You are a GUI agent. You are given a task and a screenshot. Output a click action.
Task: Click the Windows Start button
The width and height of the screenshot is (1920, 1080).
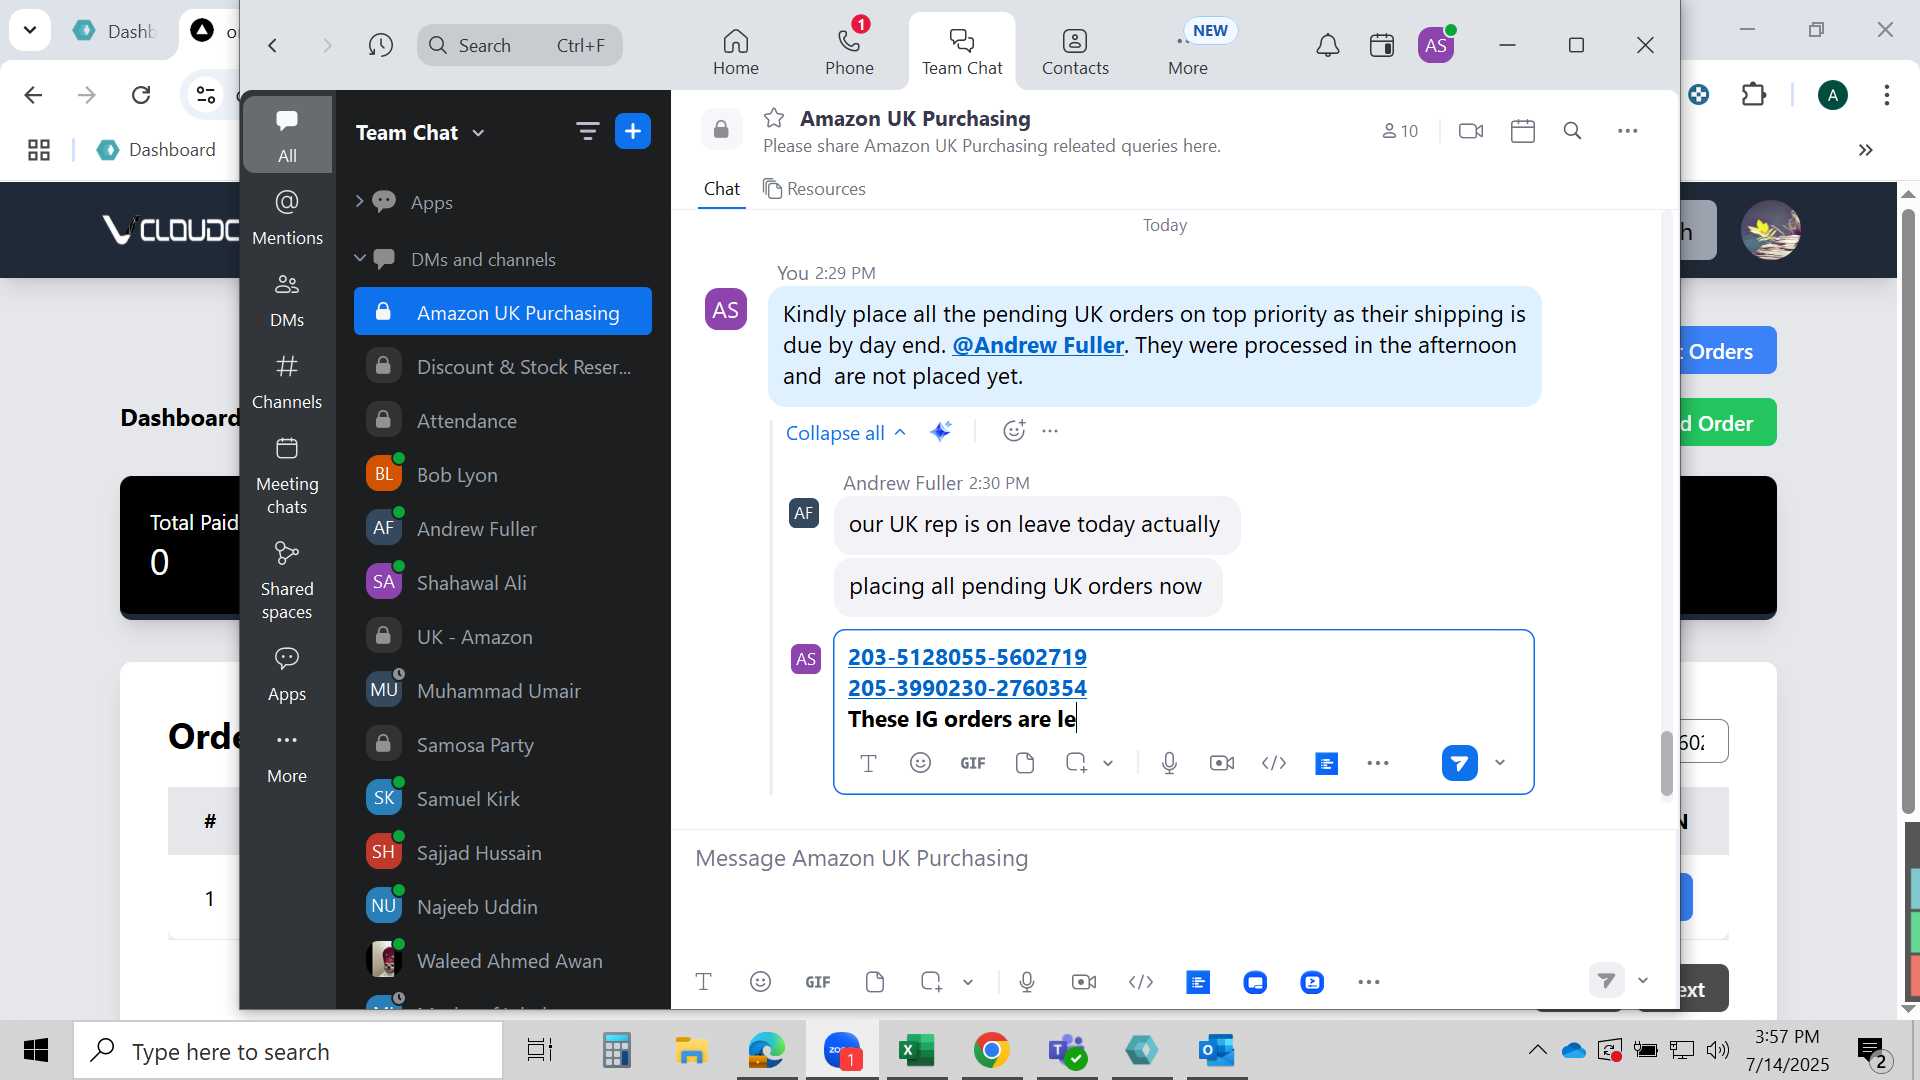coord(36,1050)
